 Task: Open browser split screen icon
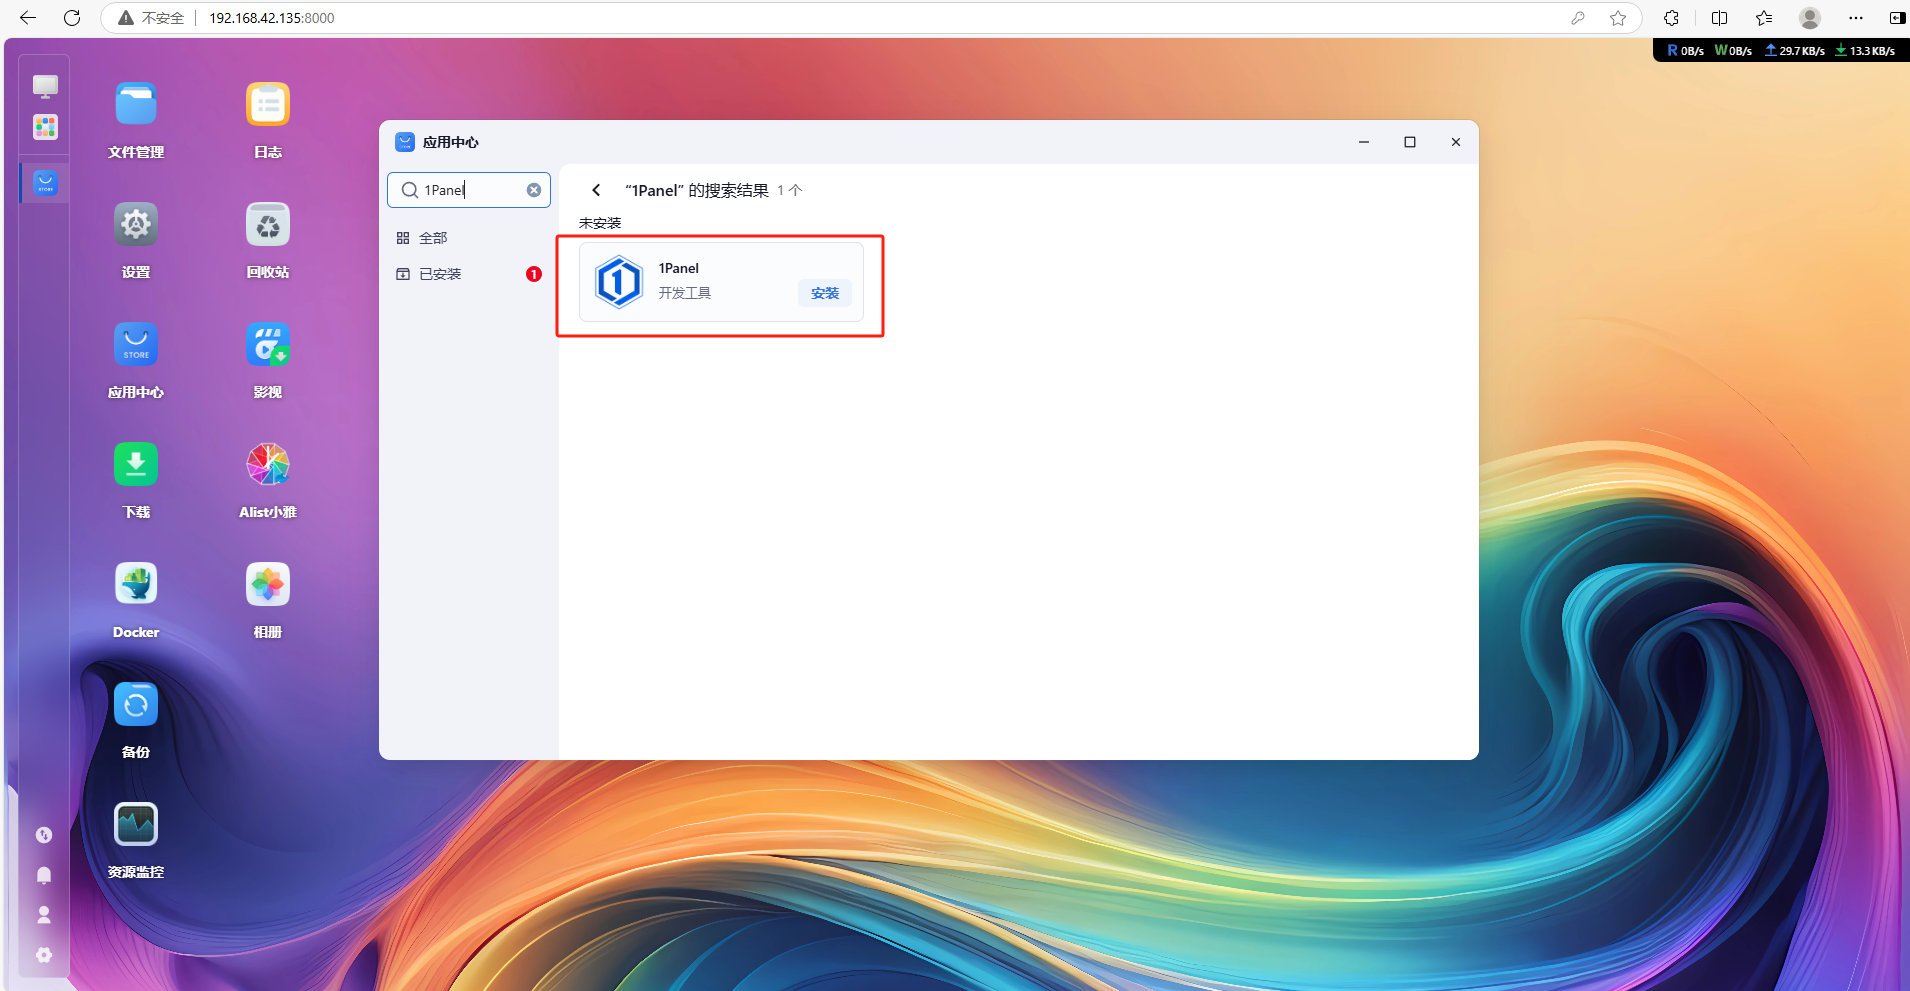point(1720,18)
